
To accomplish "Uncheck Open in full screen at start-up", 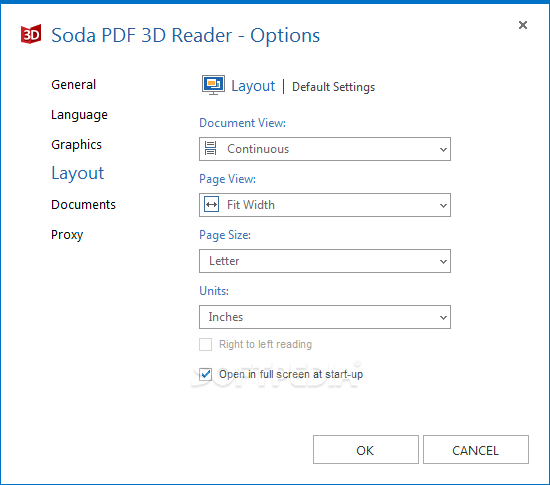I will point(206,374).
